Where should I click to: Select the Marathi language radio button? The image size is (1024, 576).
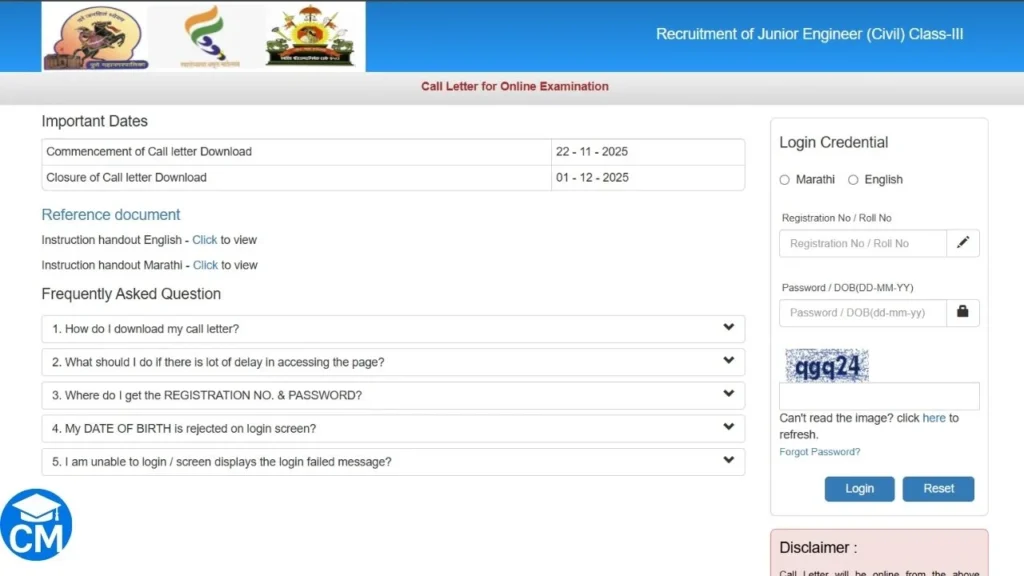[785, 180]
